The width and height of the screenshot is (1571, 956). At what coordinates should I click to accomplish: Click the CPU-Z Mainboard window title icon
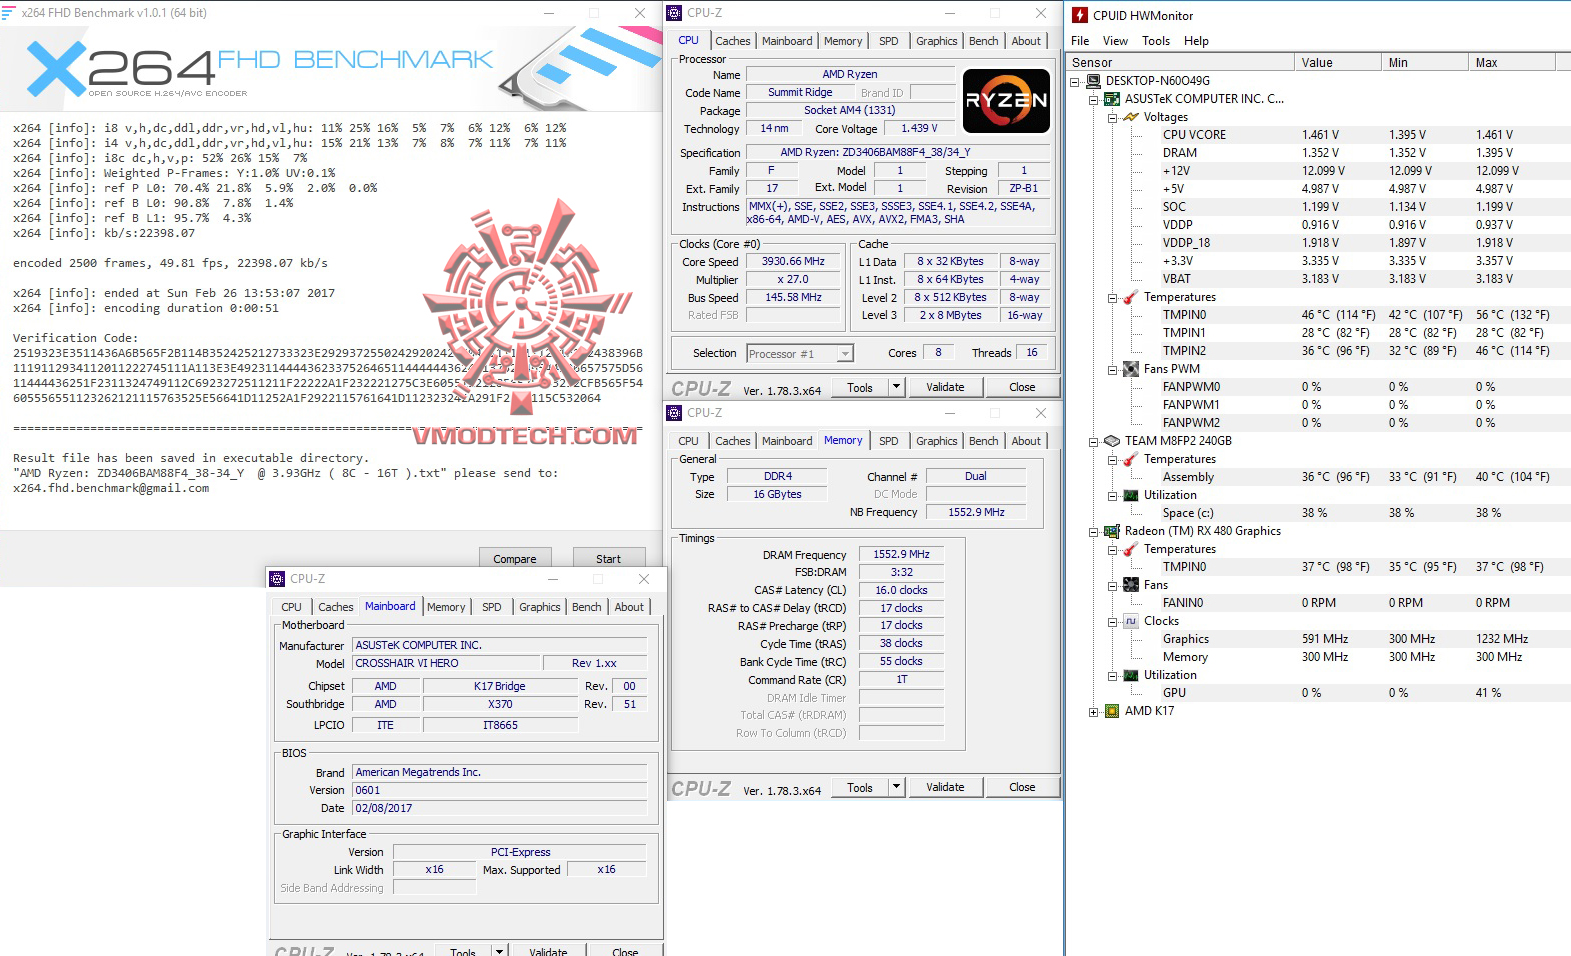coord(277,579)
